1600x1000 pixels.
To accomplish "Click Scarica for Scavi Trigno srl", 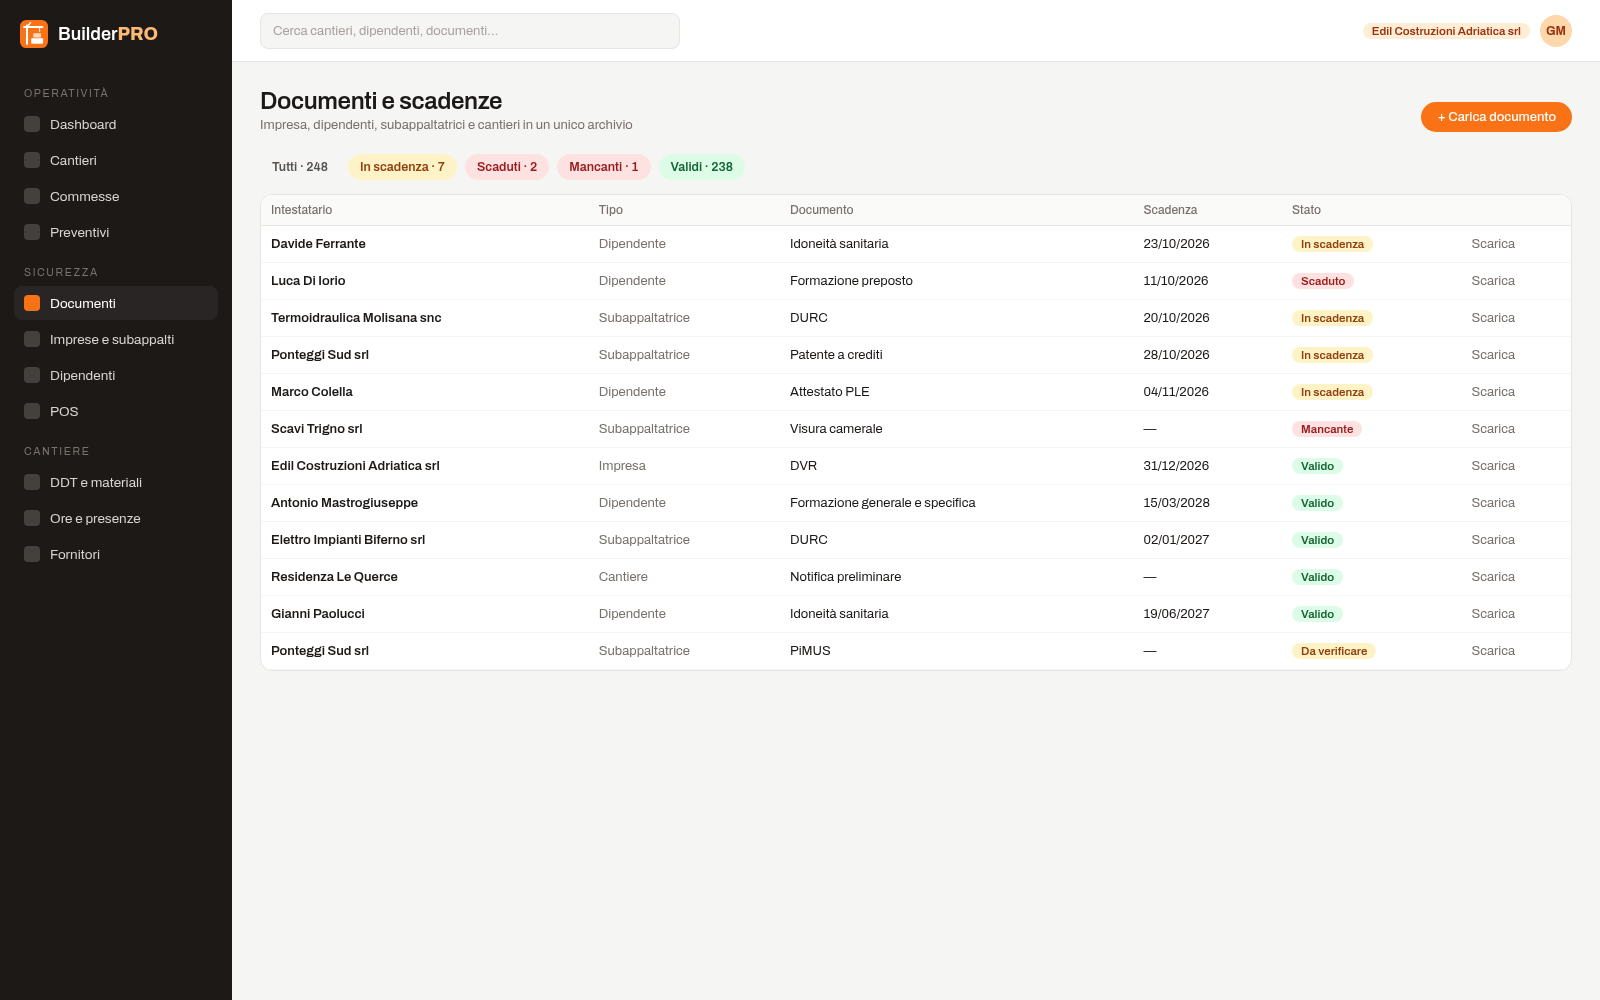I will tap(1493, 429).
